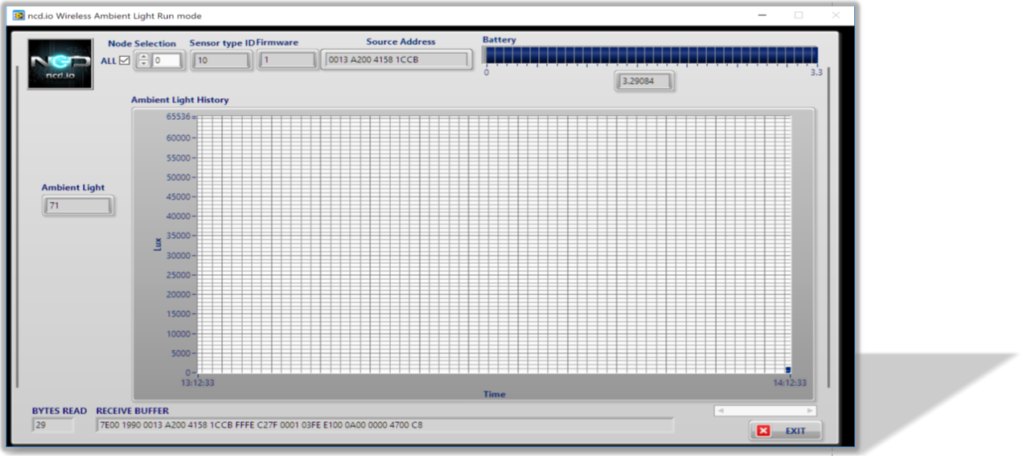Viewport: 1024px width, 456px height.
Task: Click the window title text
Action: pyautogui.click(x=115, y=16)
